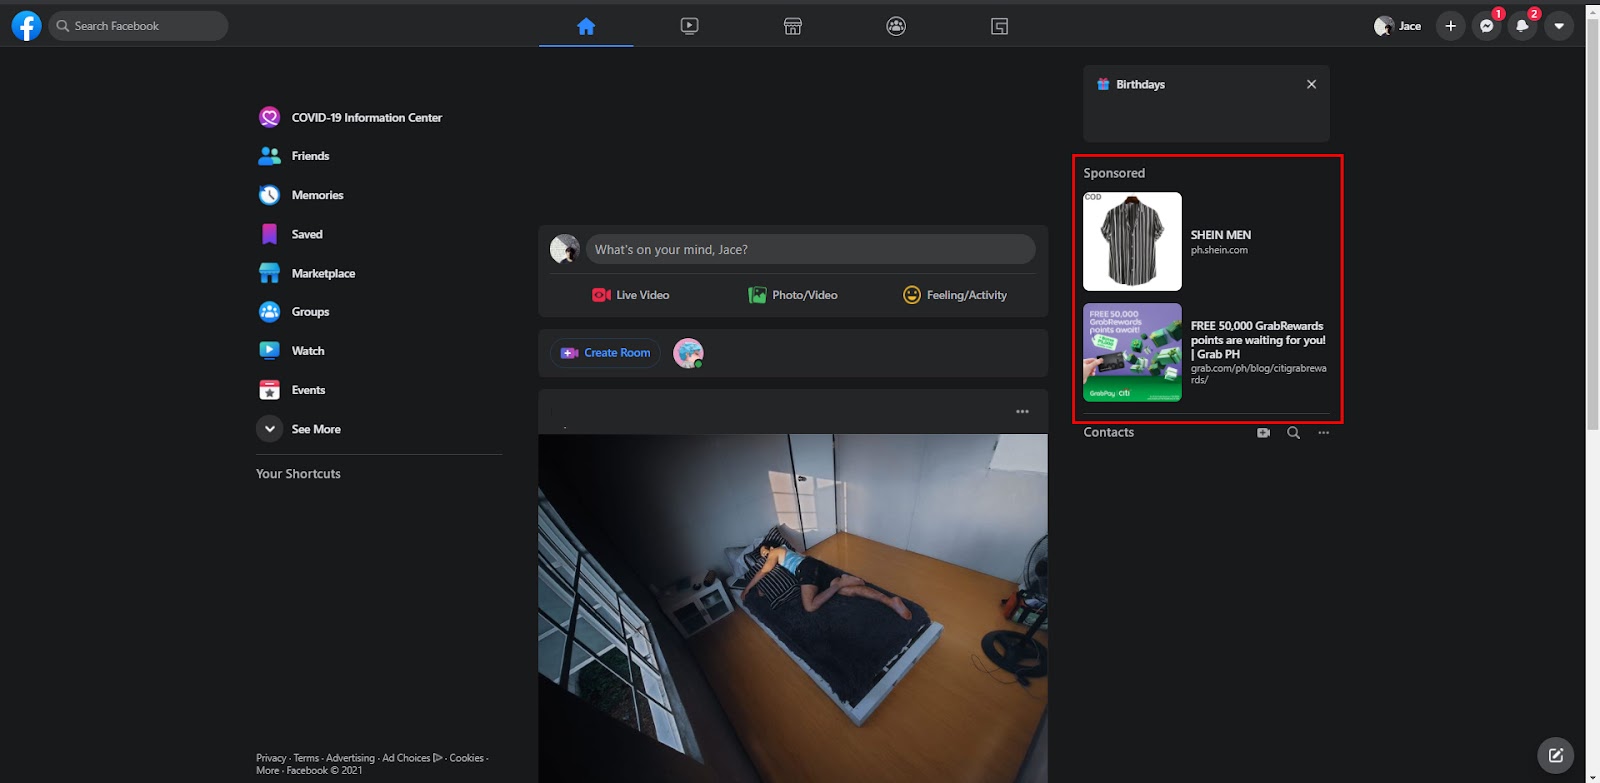Screen dimensions: 1600x783
Task: Open the post options three-dot menu
Action: pos(1022,412)
